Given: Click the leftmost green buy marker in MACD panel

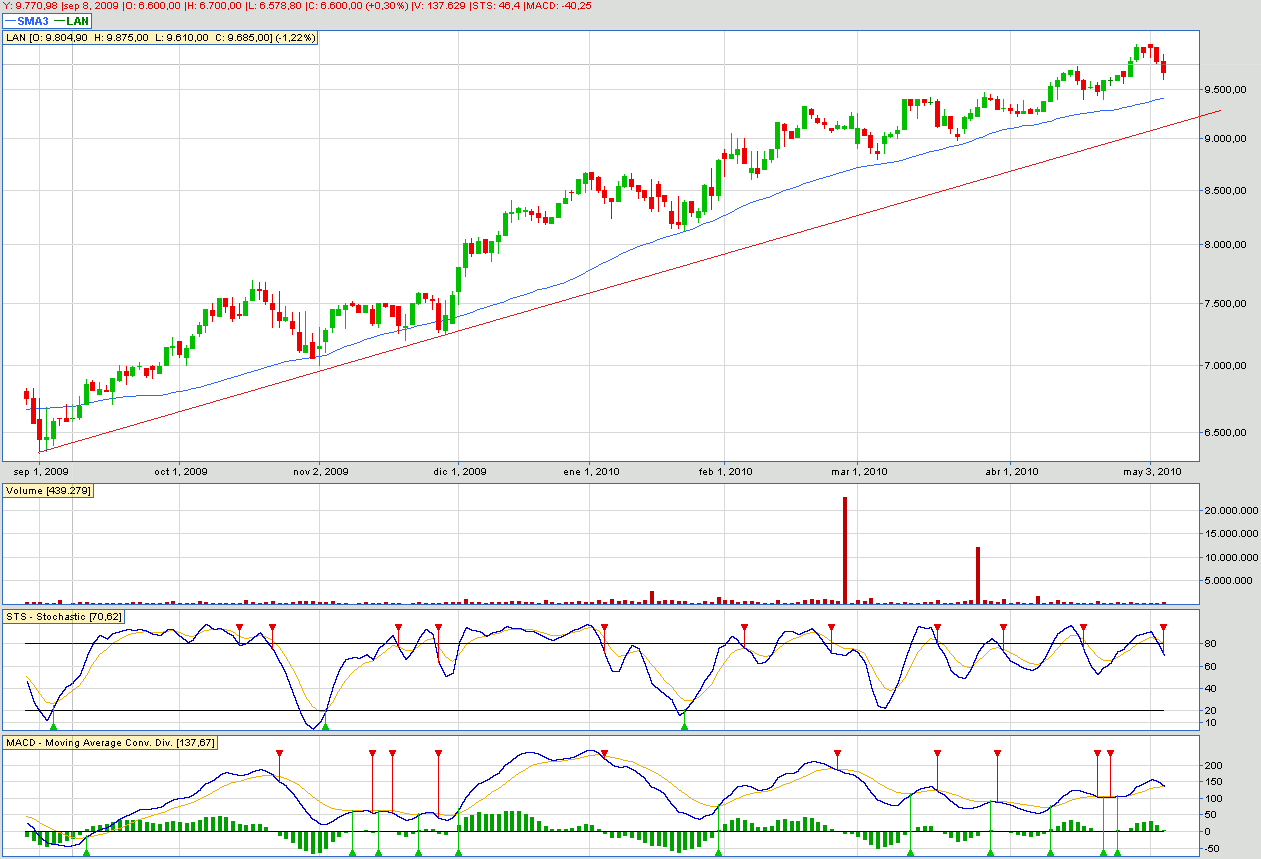Looking at the screenshot, I should click(x=86, y=852).
